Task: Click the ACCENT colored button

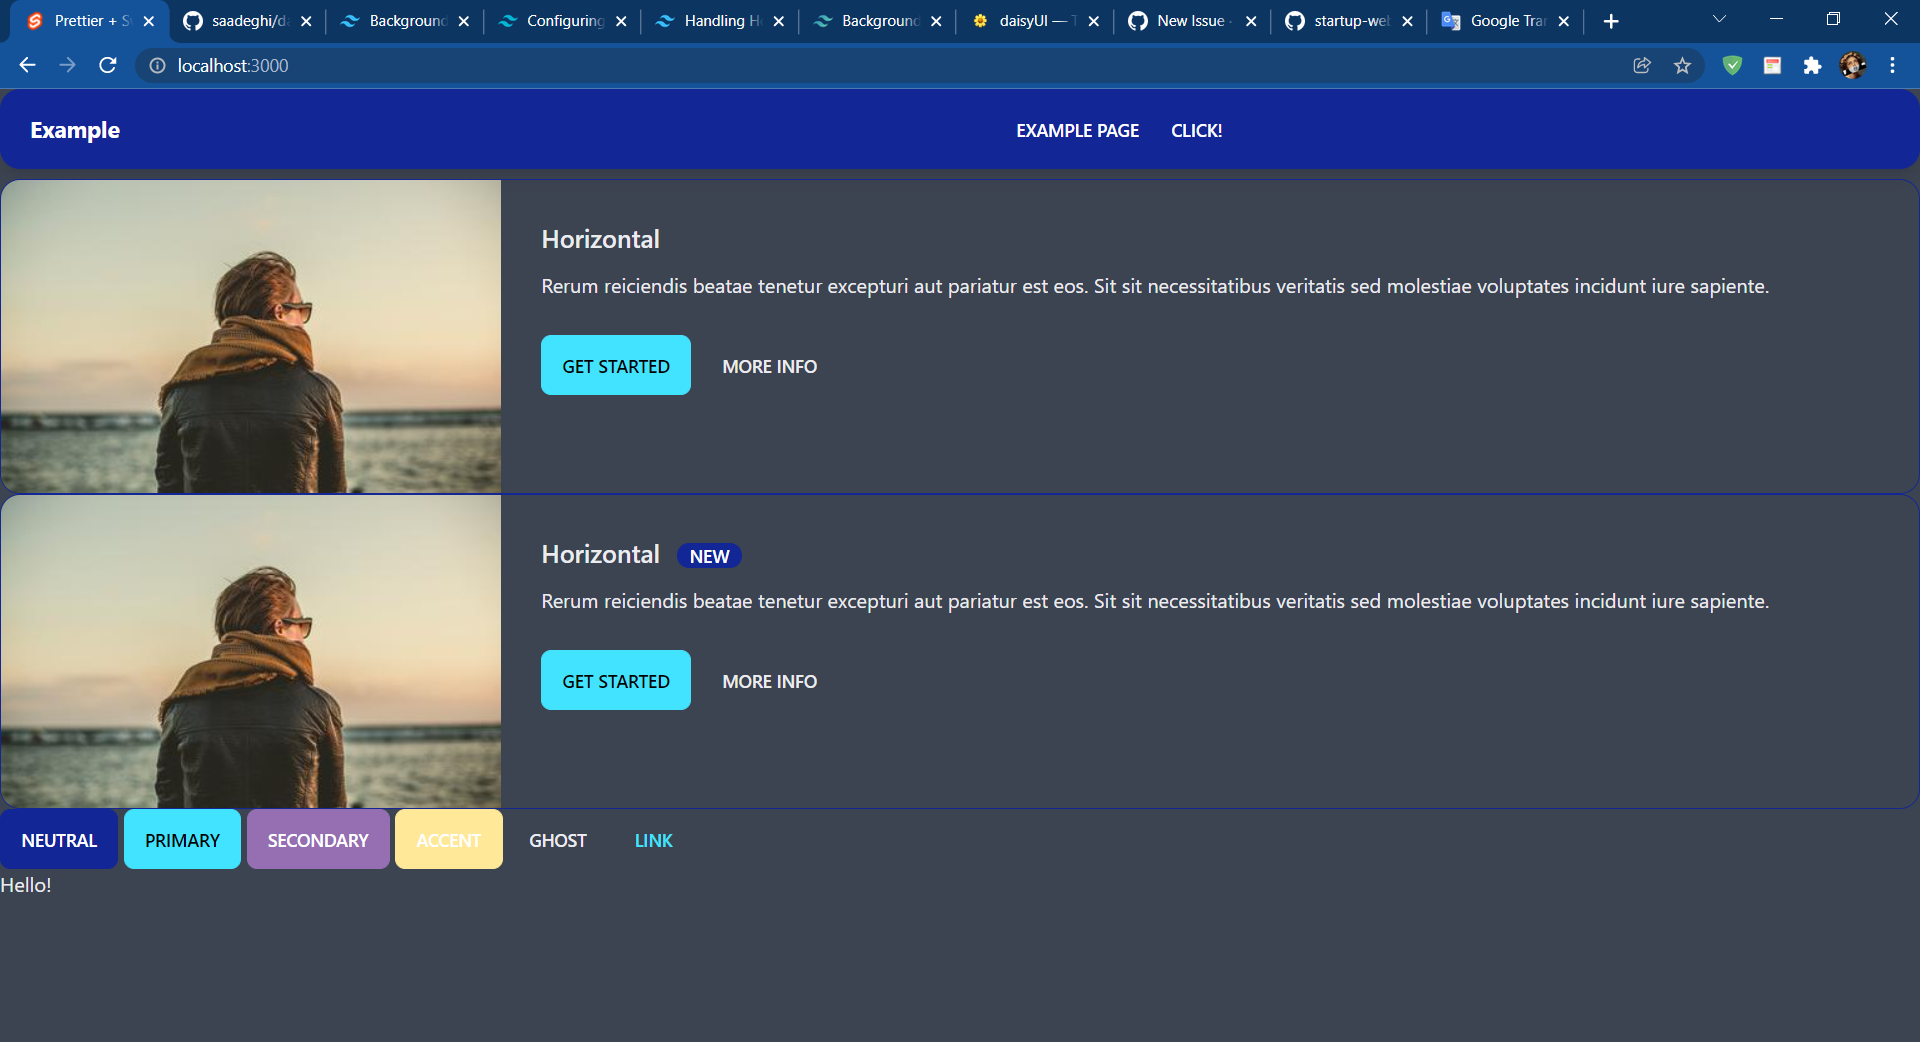Action: pos(448,840)
